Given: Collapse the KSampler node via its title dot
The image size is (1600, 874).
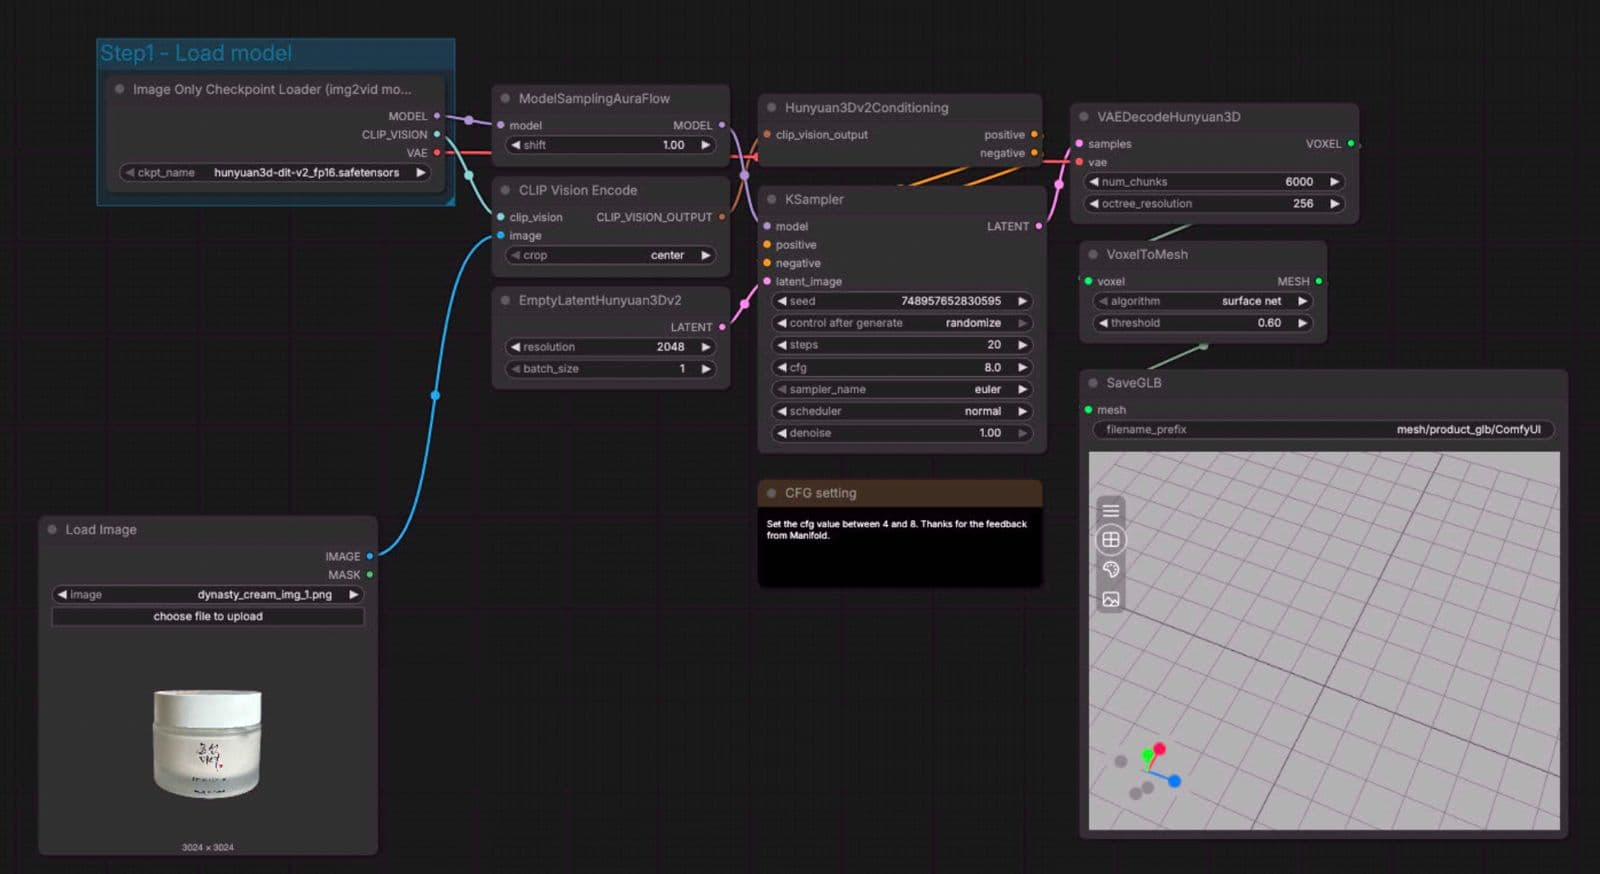Looking at the screenshot, I should (771, 199).
